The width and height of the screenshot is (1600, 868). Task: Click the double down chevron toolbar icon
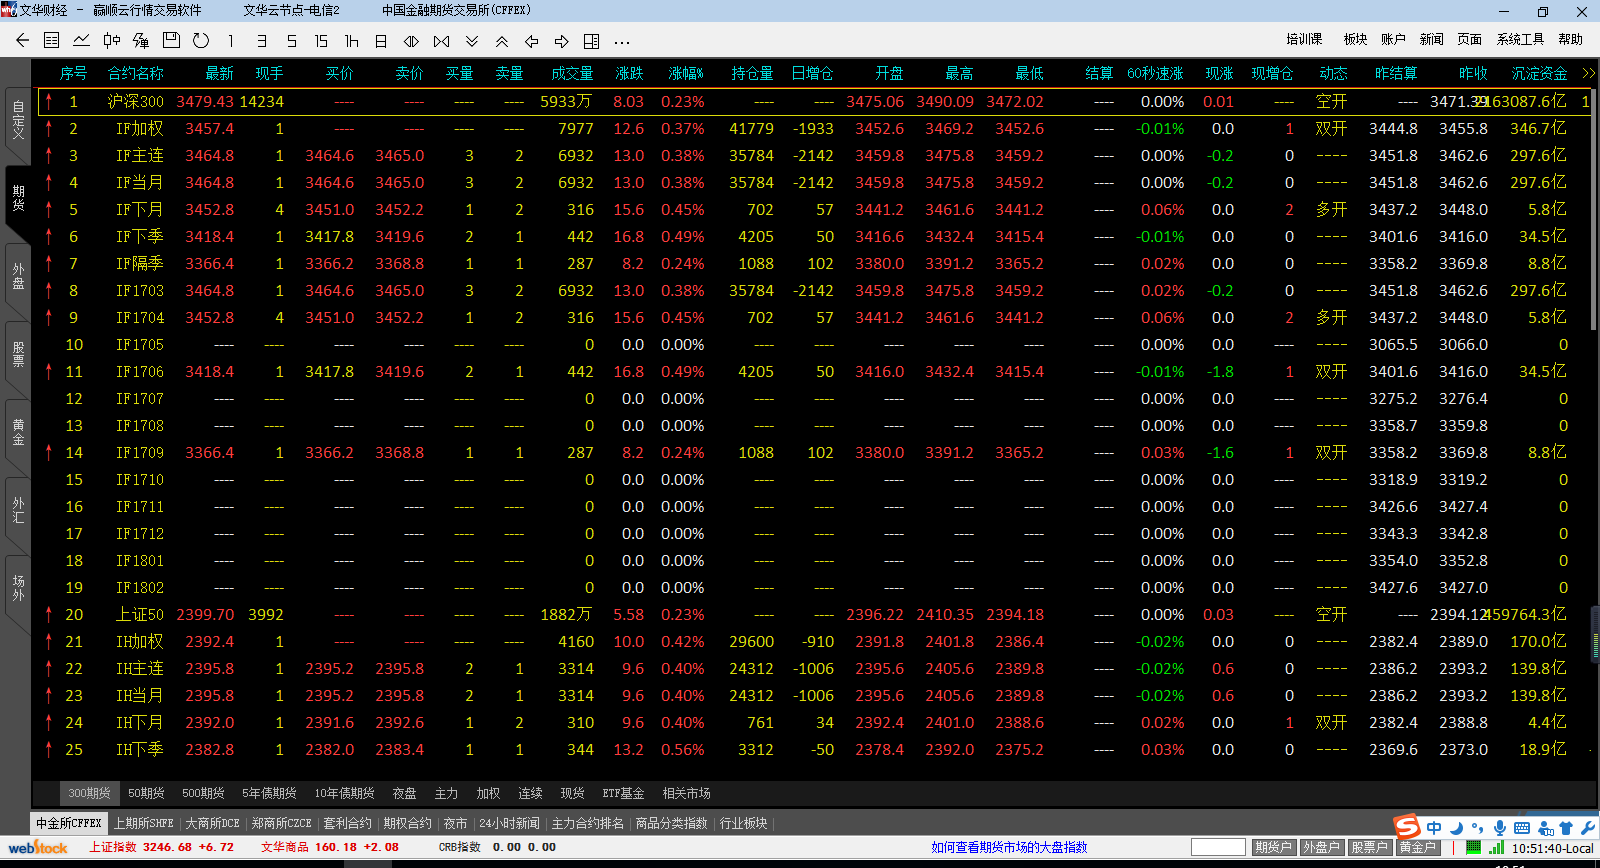(472, 41)
